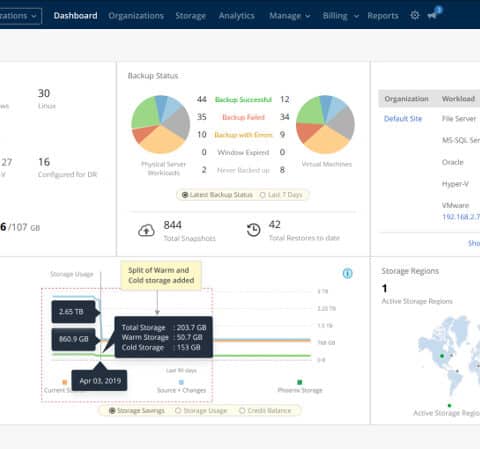Viewport: 480px width, 449px height.
Task: Click the 30 Linux count
Action: point(44,93)
